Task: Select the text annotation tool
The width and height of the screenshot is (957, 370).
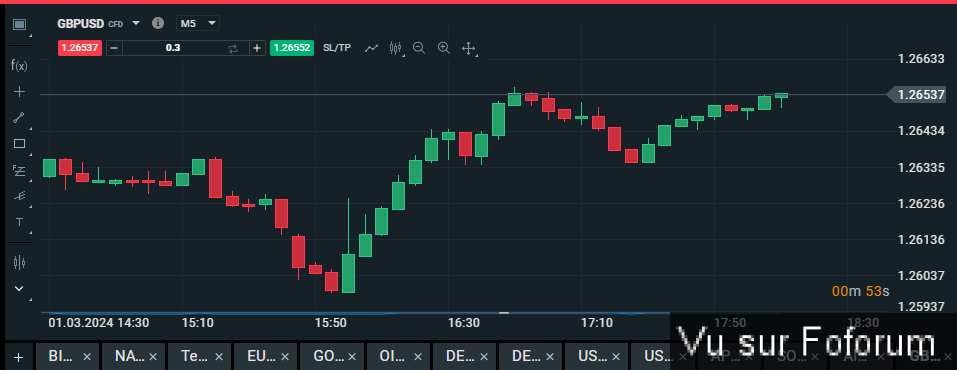Action: pos(20,222)
